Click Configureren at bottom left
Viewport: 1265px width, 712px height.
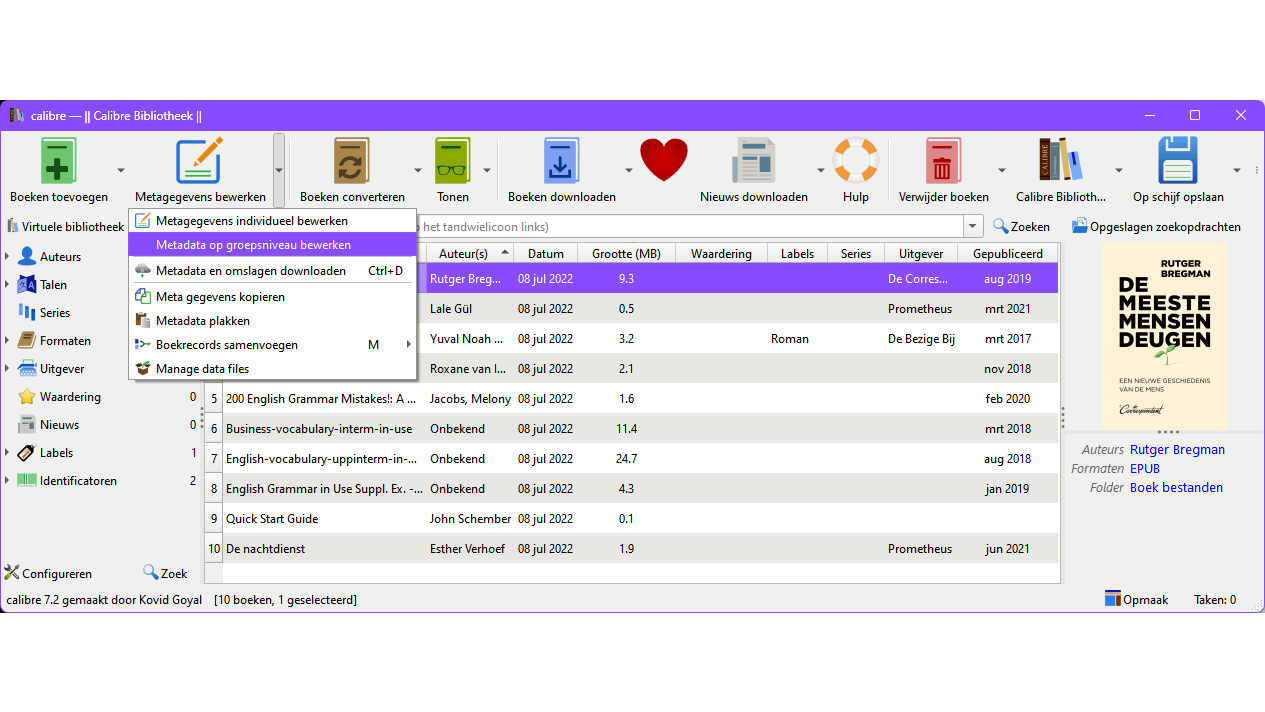pos(48,573)
